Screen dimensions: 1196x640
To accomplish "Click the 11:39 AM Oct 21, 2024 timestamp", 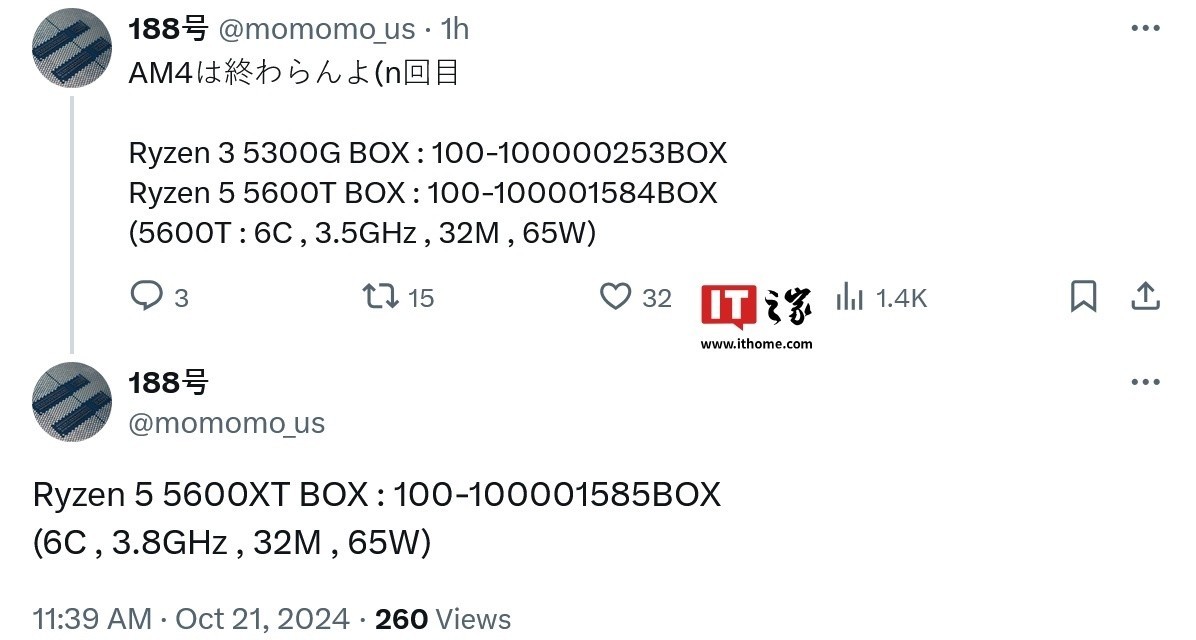I will [191, 619].
